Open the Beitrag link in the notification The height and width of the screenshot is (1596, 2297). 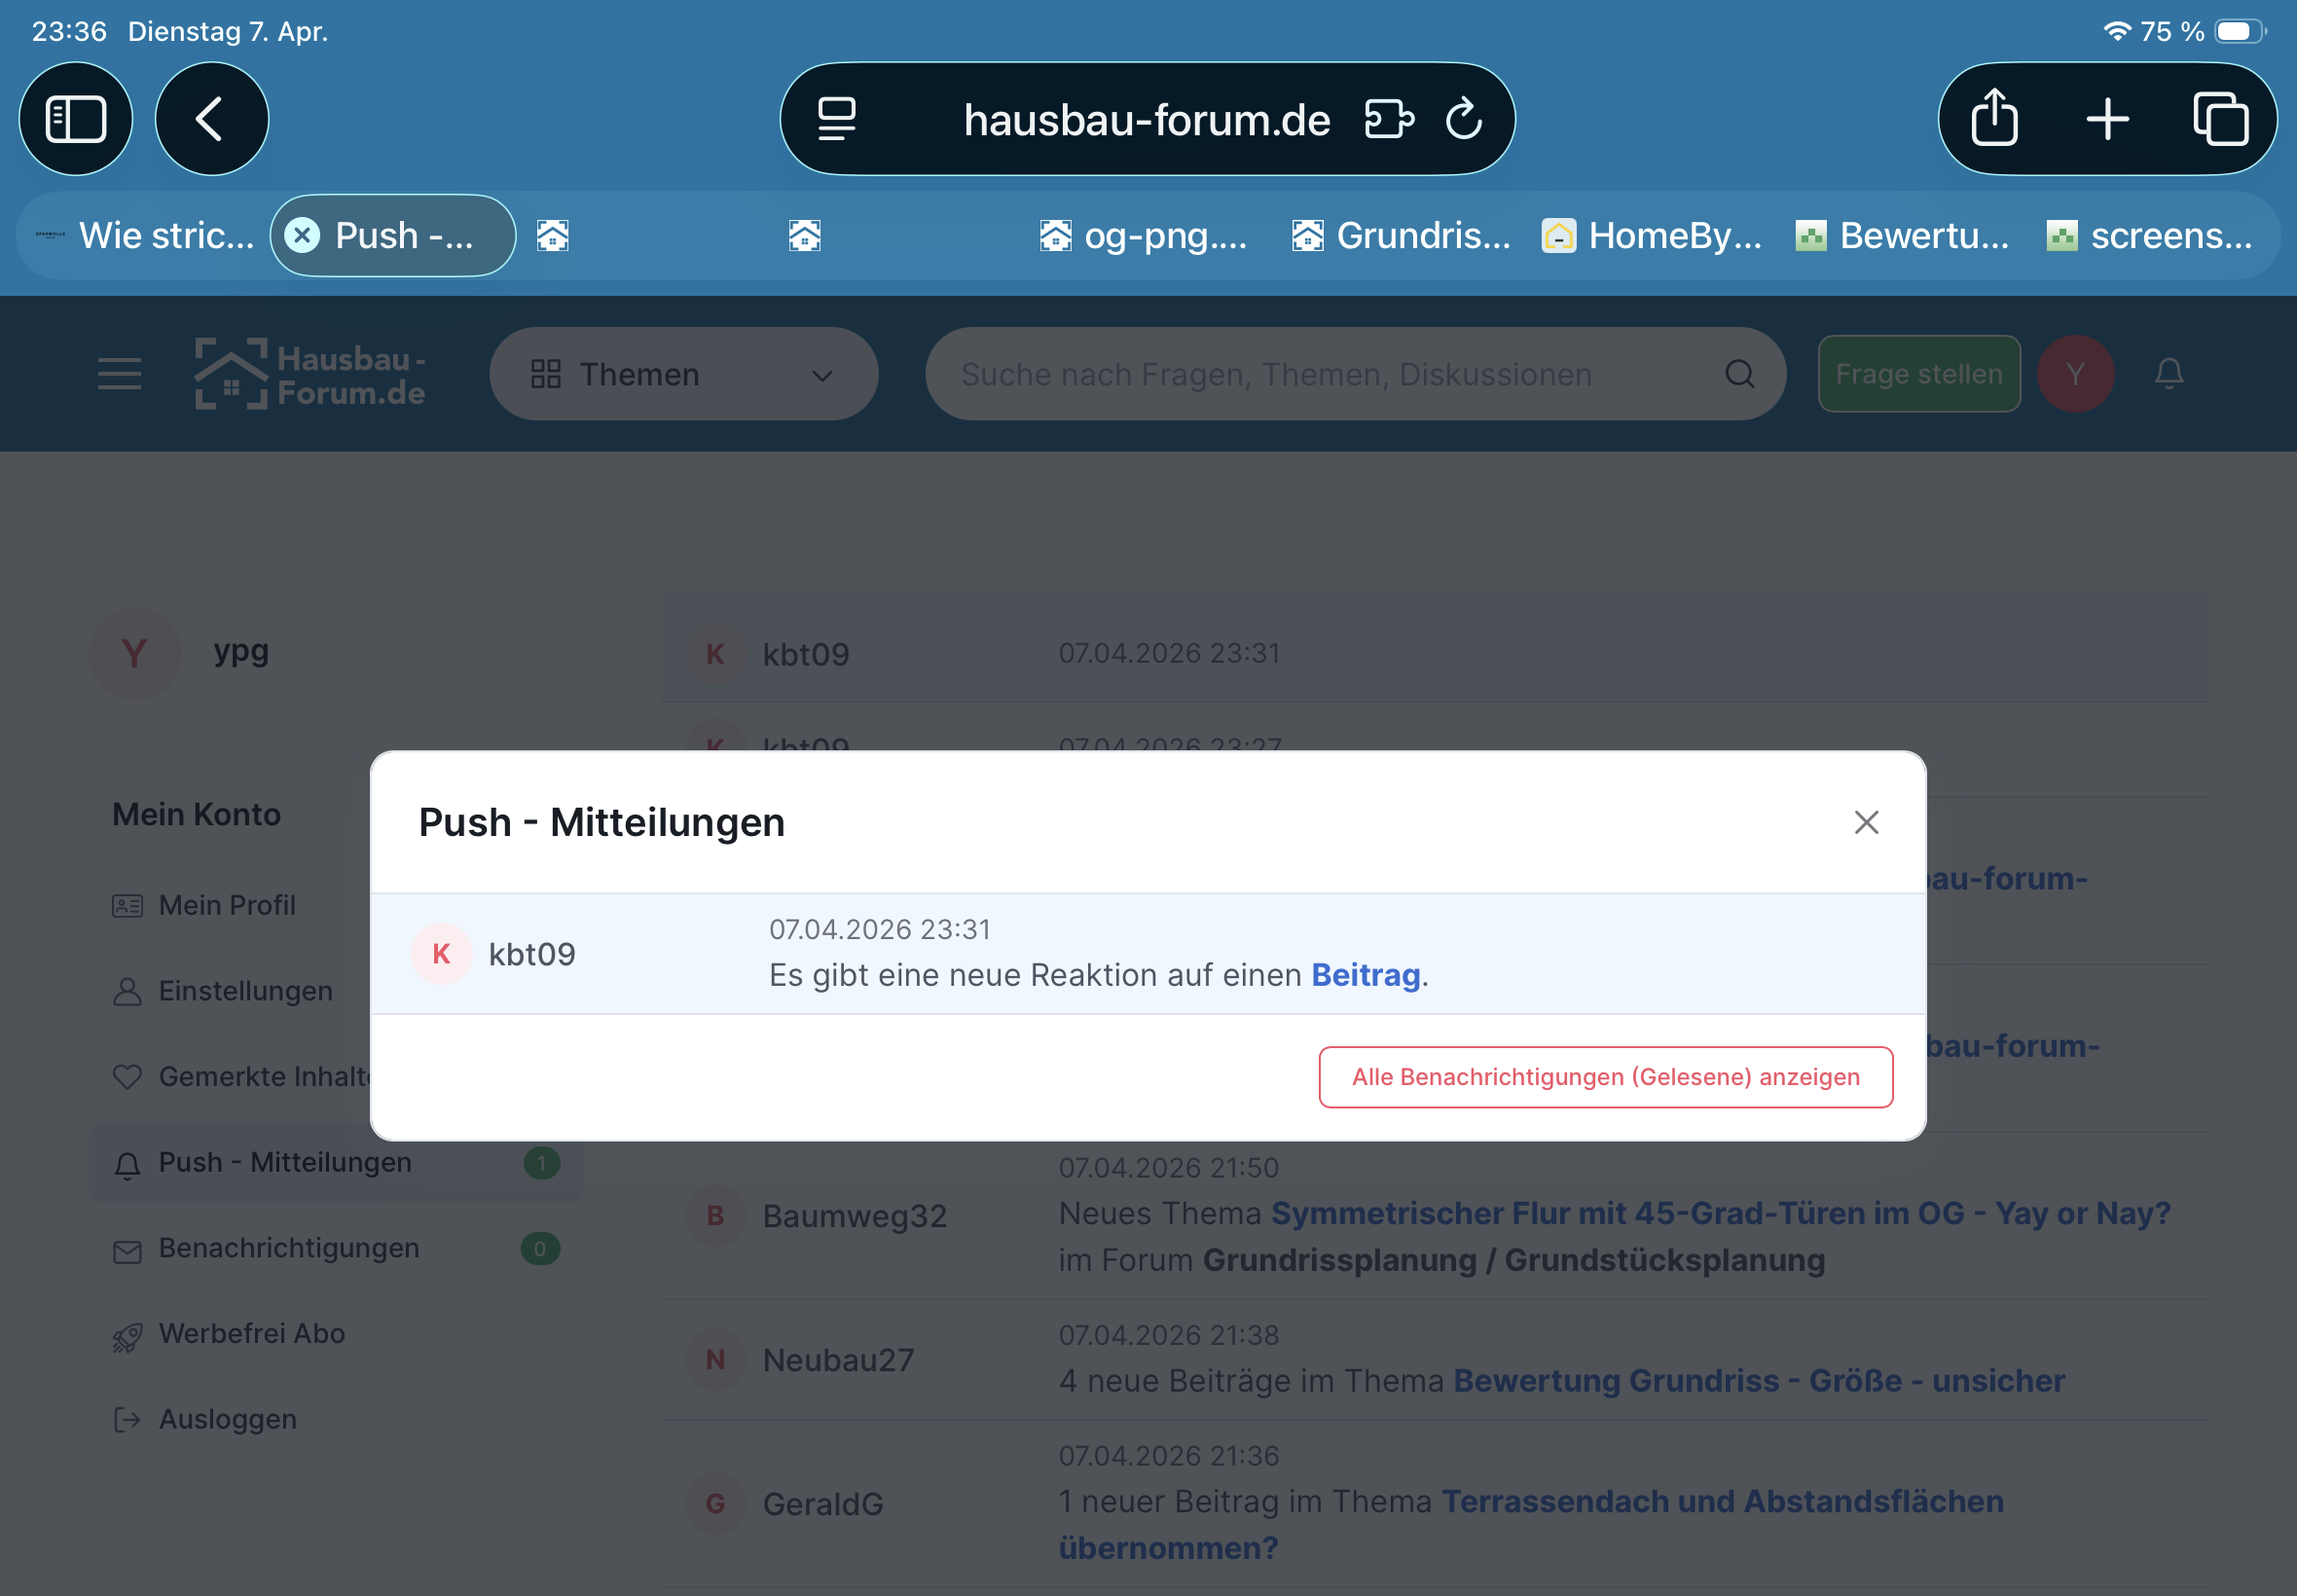1365,975
